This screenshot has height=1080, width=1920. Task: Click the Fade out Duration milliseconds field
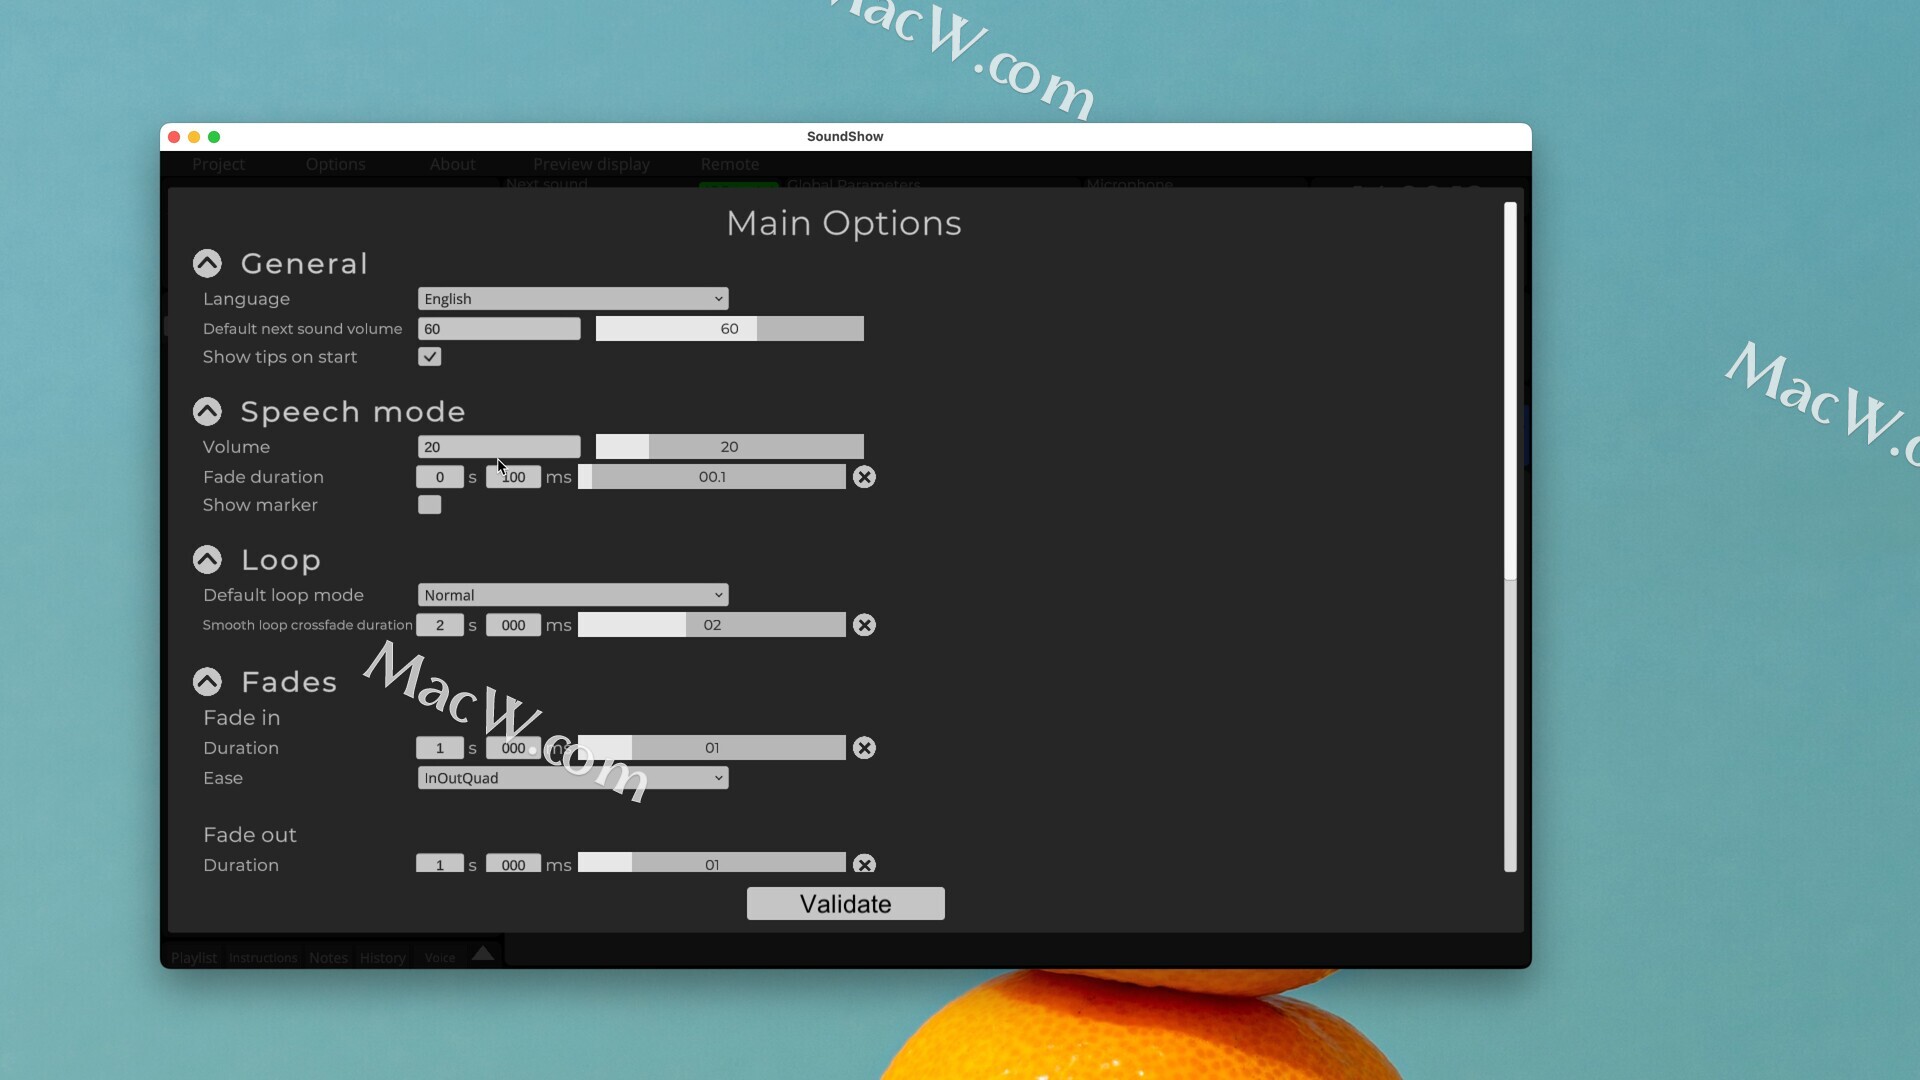tap(513, 863)
